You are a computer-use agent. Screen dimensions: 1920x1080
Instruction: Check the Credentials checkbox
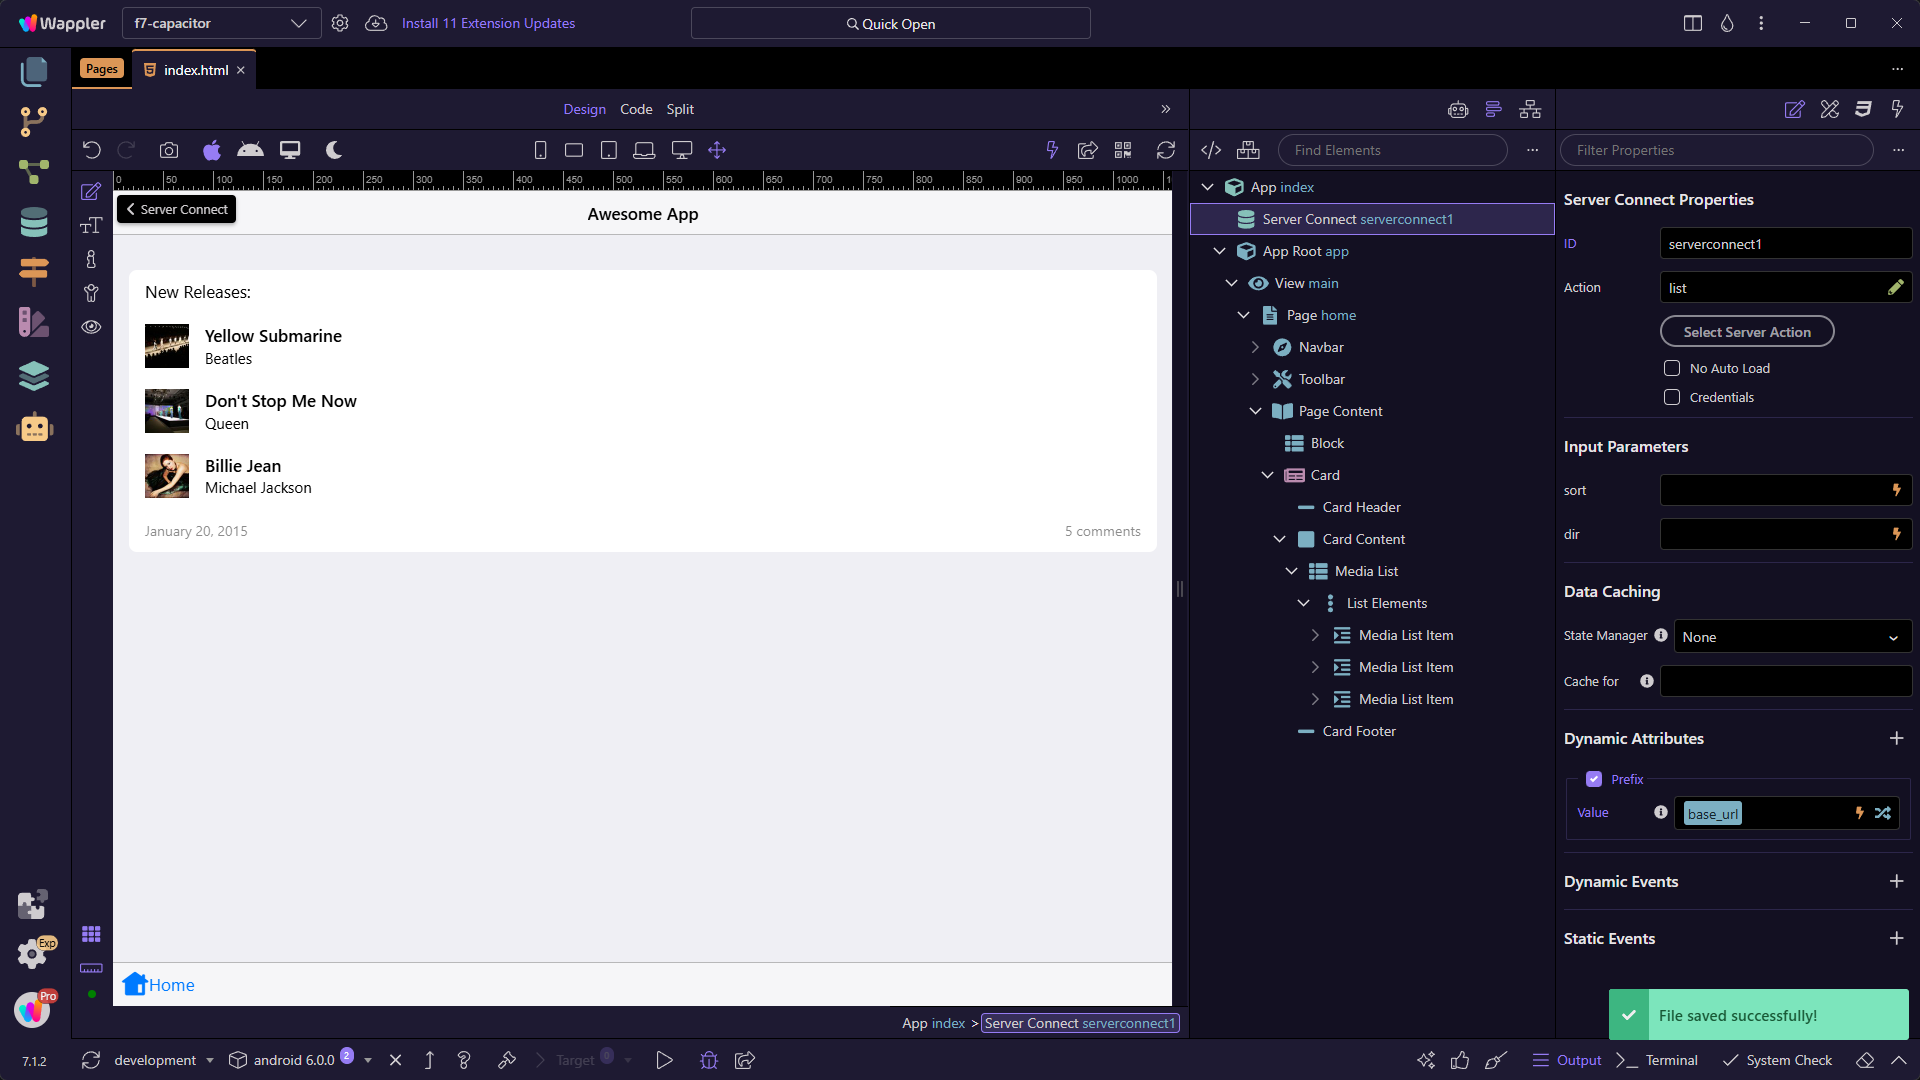click(x=1672, y=397)
